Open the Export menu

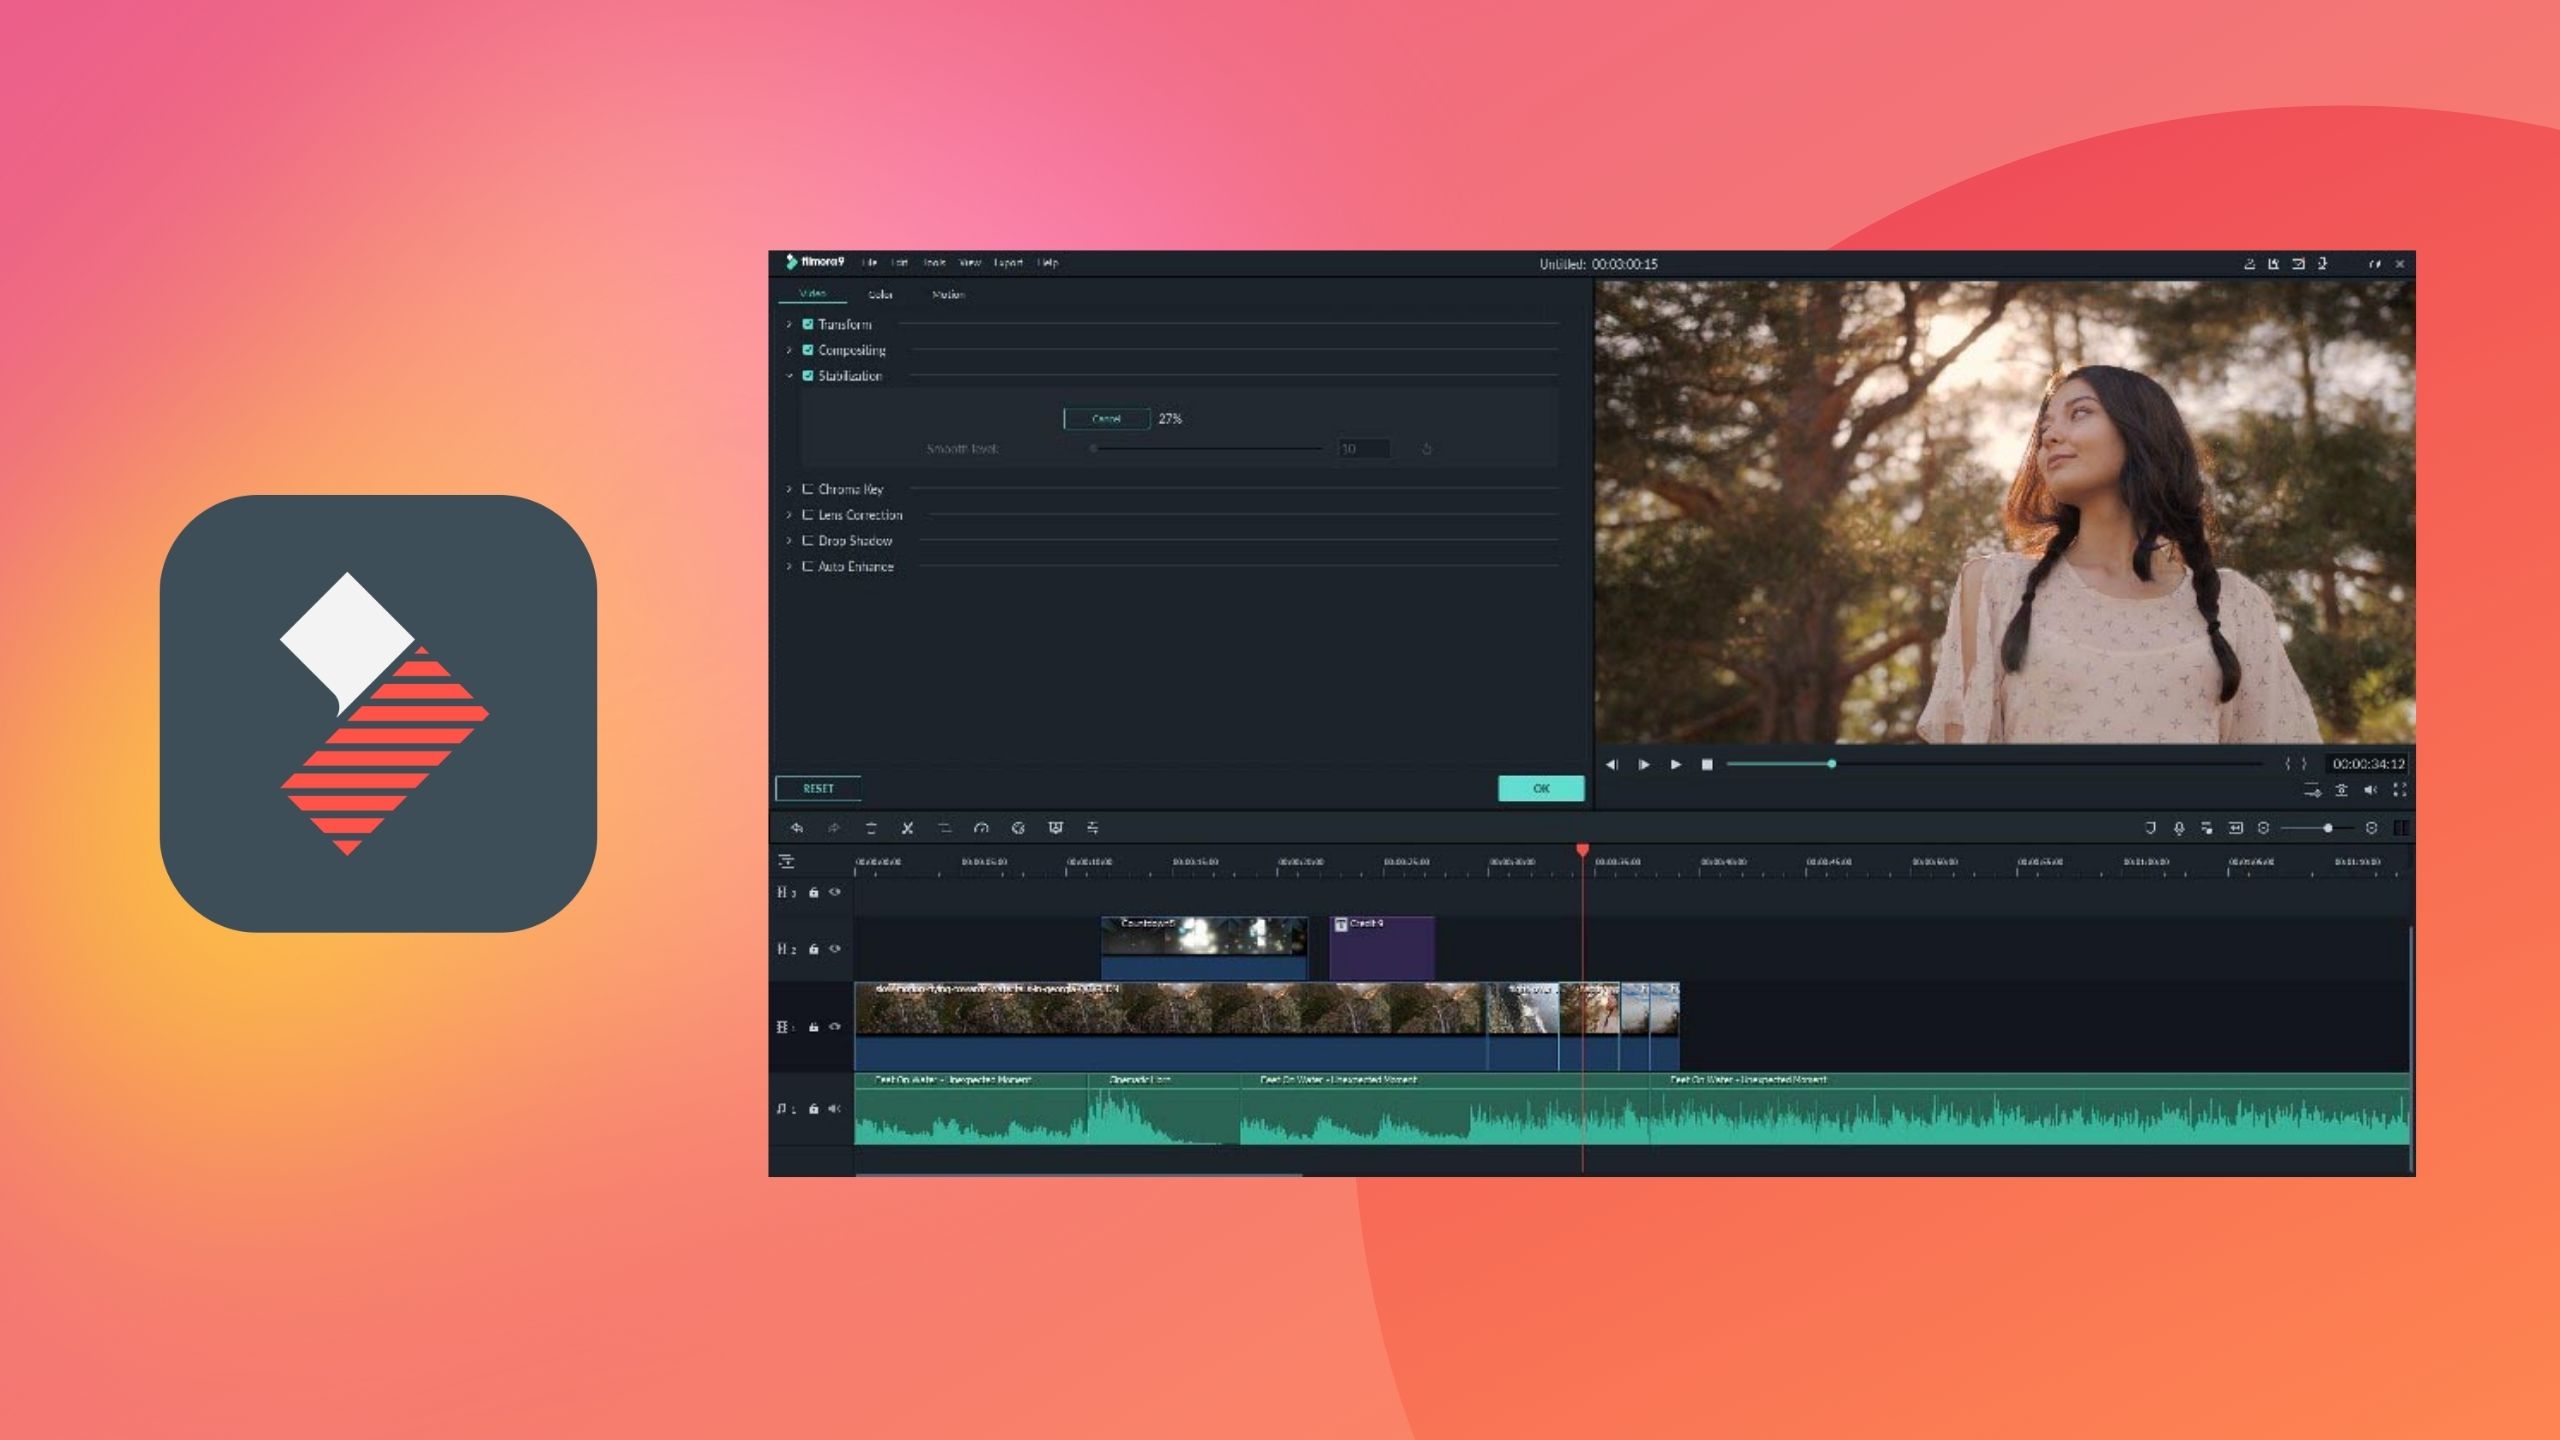point(1008,263)
